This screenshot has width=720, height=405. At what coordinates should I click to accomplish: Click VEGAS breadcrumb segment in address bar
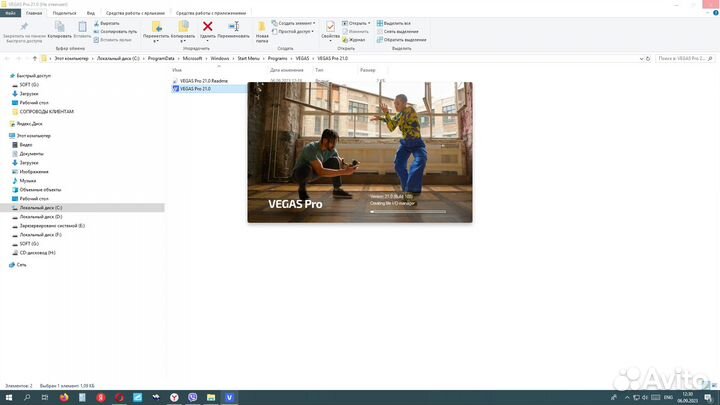302,58
